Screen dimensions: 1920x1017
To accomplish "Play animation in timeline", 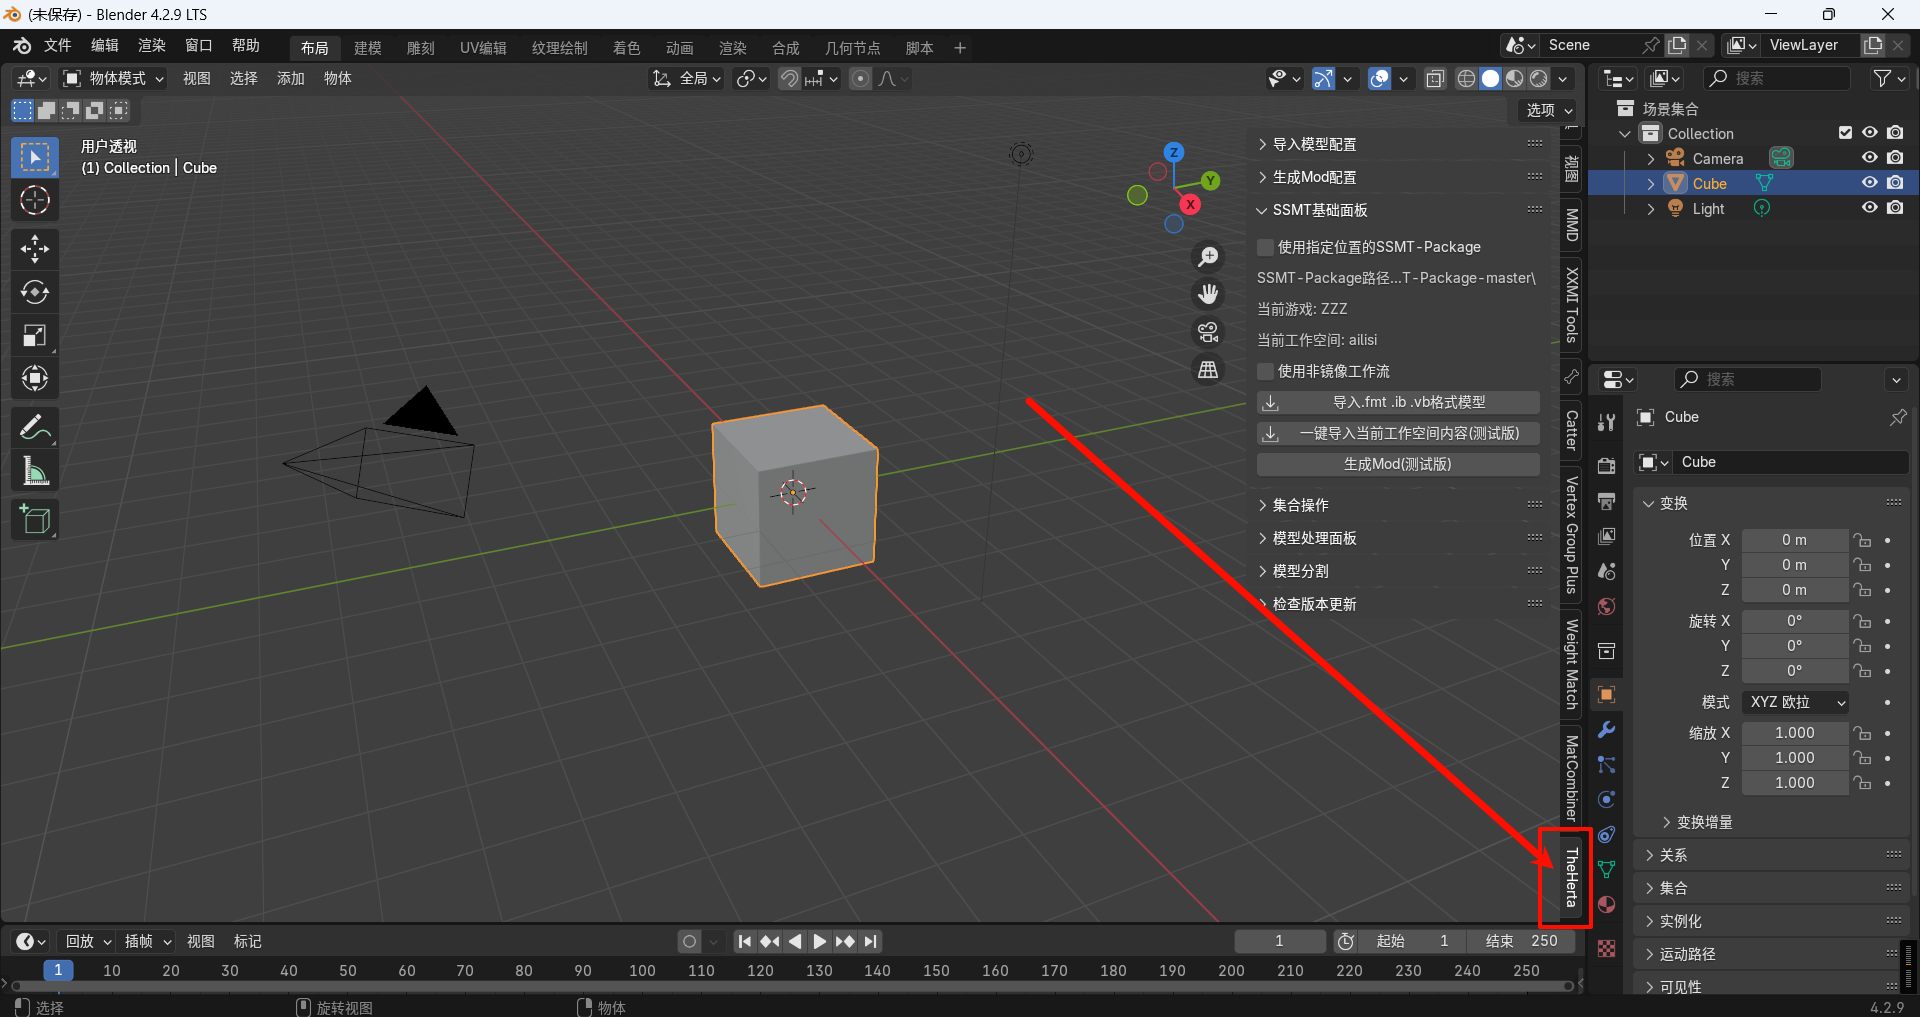I will click(820, 941).
